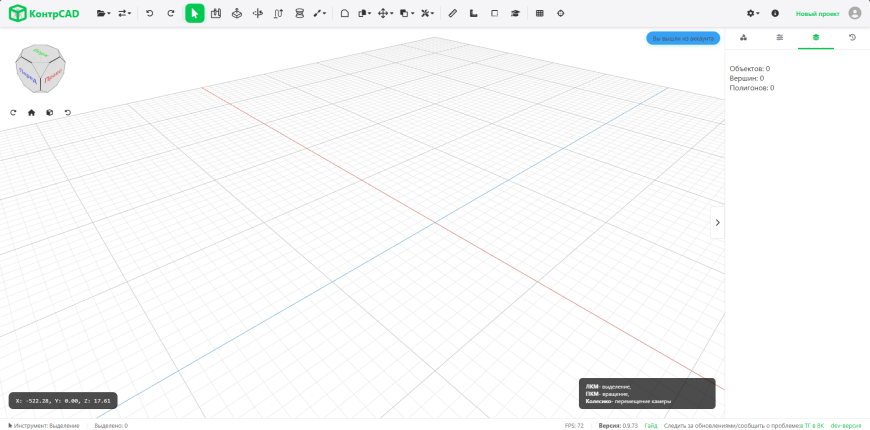The width and height of the screenshot is (870, 430).
Task: Click the crosshair target icon
Action: pyautogui.click(x=560, y=13)
